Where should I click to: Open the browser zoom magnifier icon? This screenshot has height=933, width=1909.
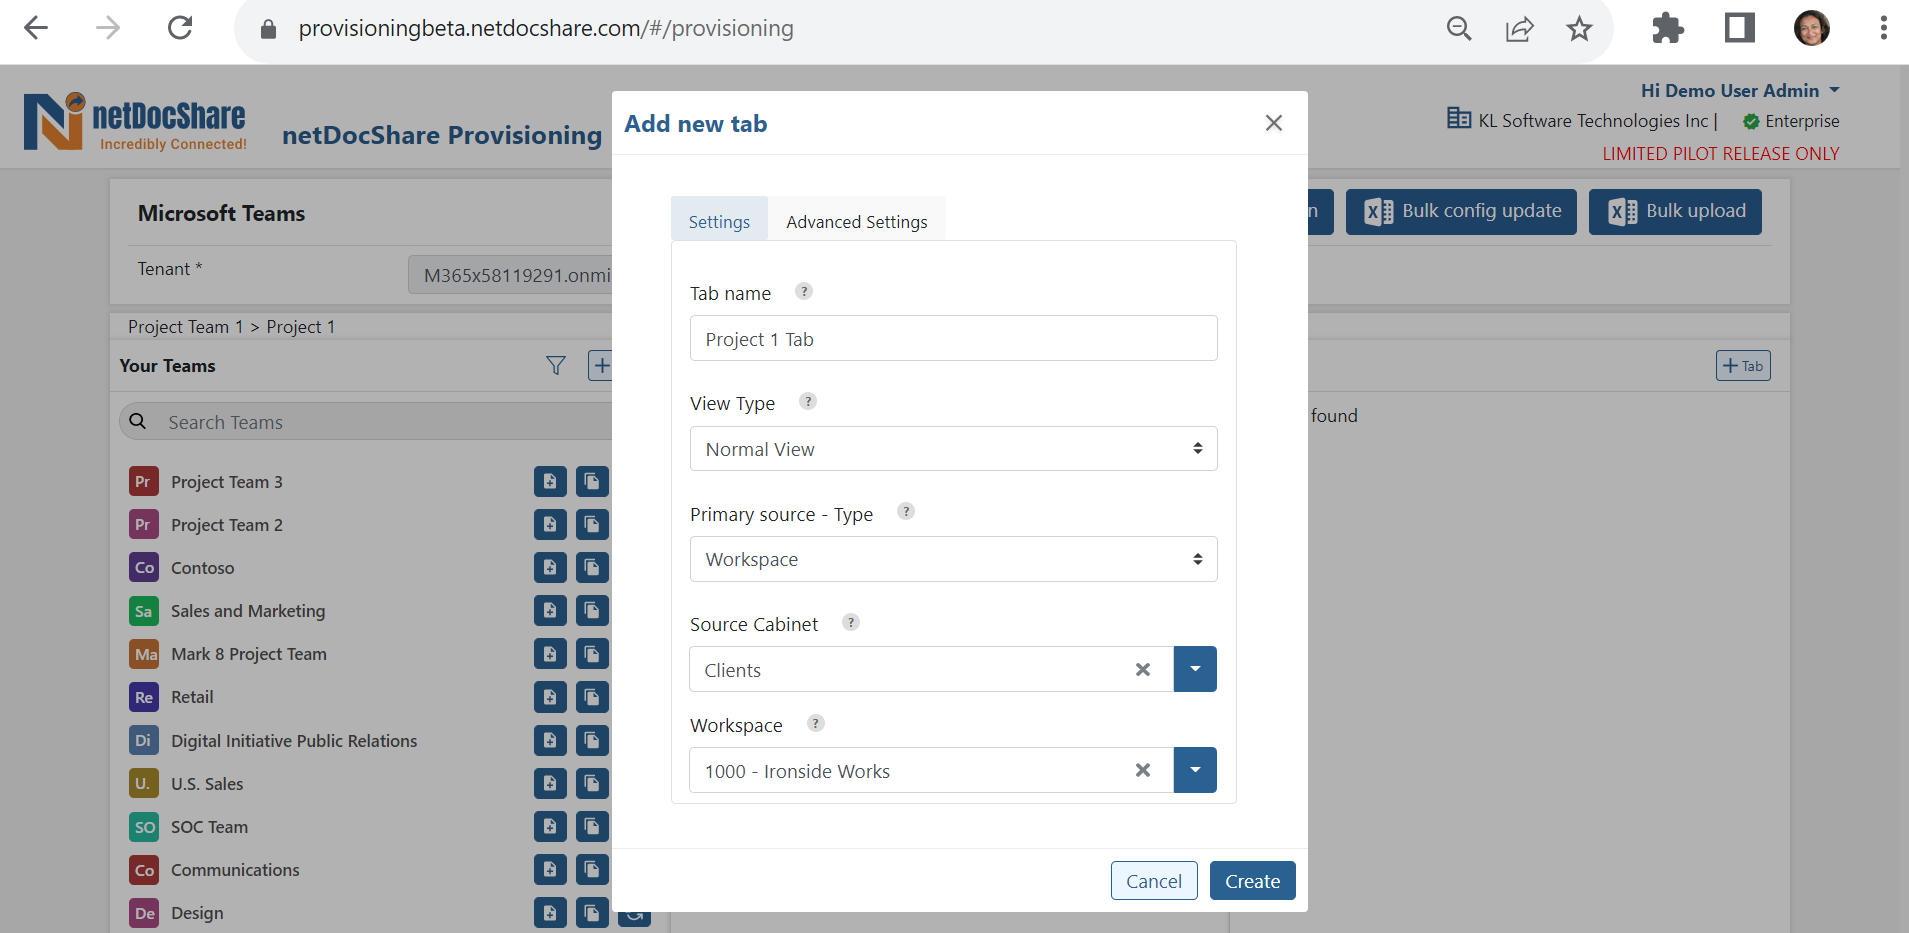point(1459,28)
